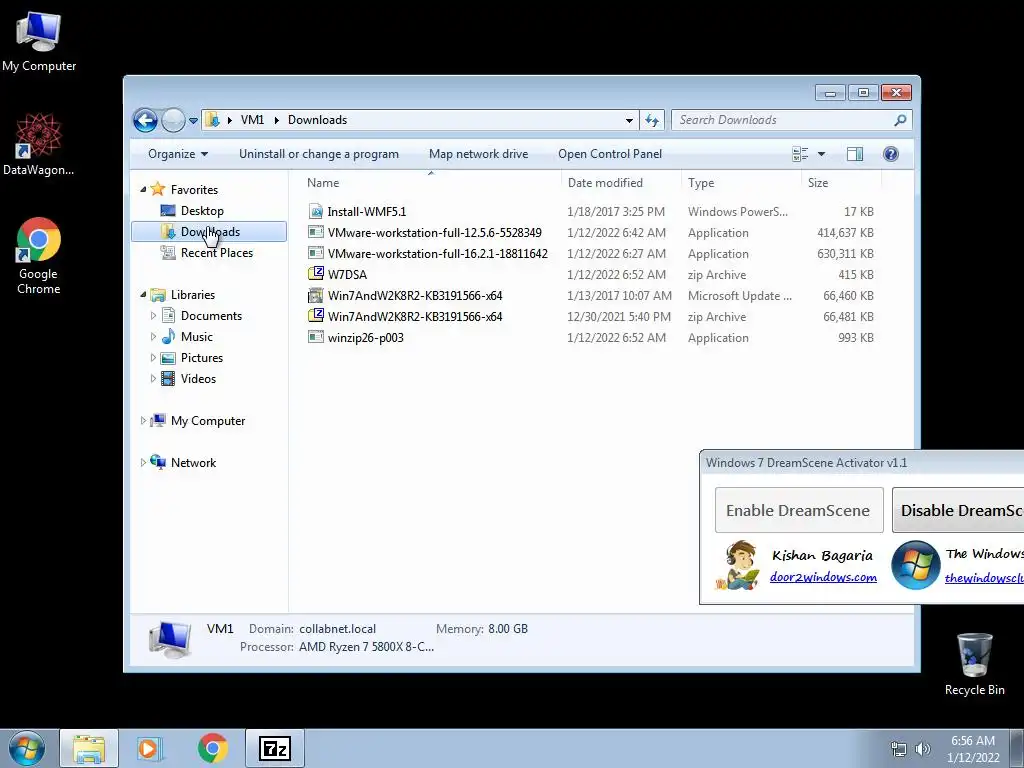
Task: Expand the Videos library
Action: click(x=153, y=379)
